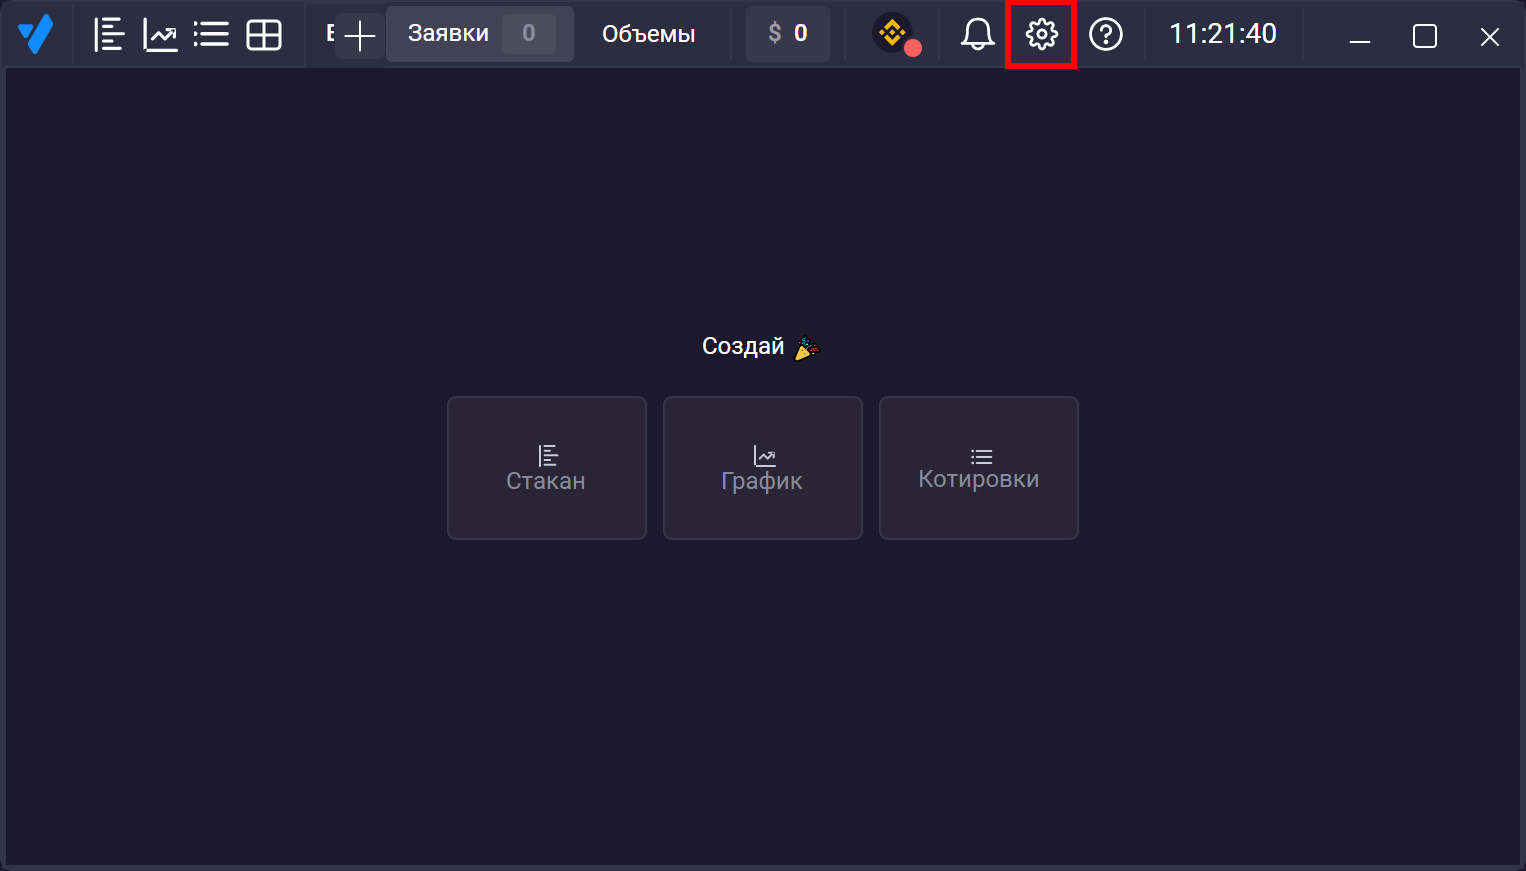Minimize the terminal window
Viewport: 1526px width, 871px height.
click(x=1359, y=37)
